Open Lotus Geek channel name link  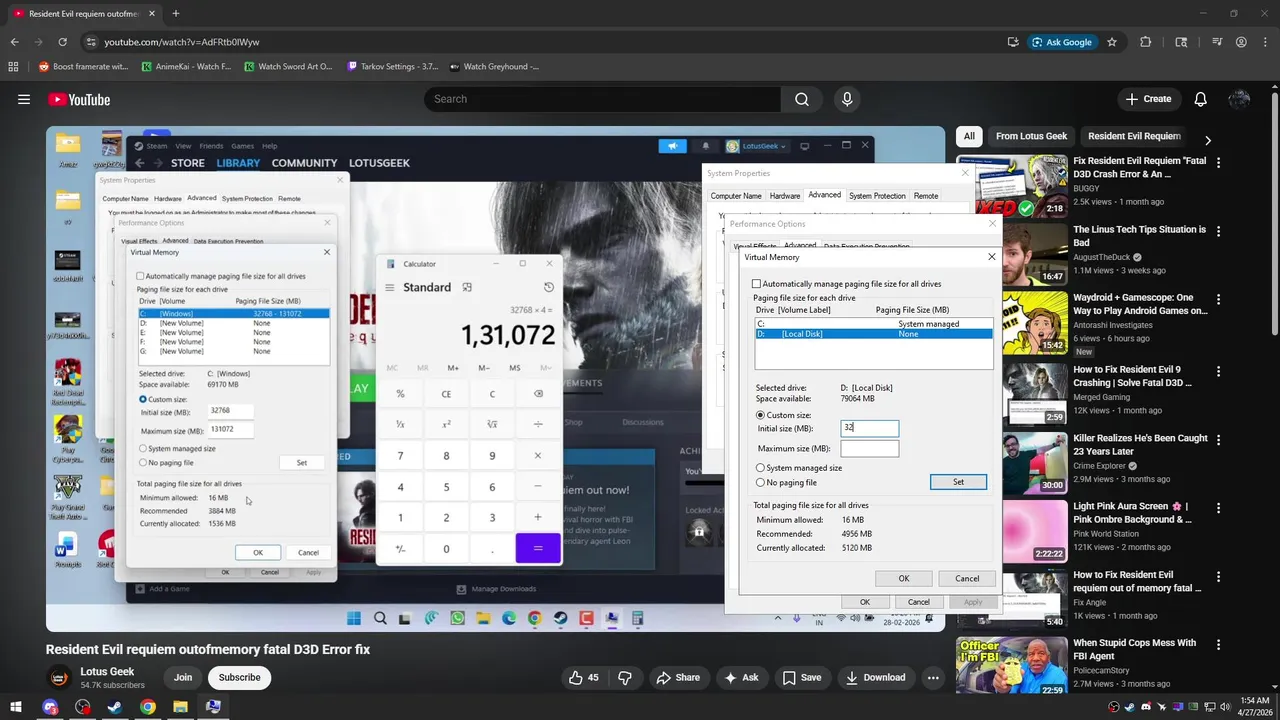click(x=107, y=671)
